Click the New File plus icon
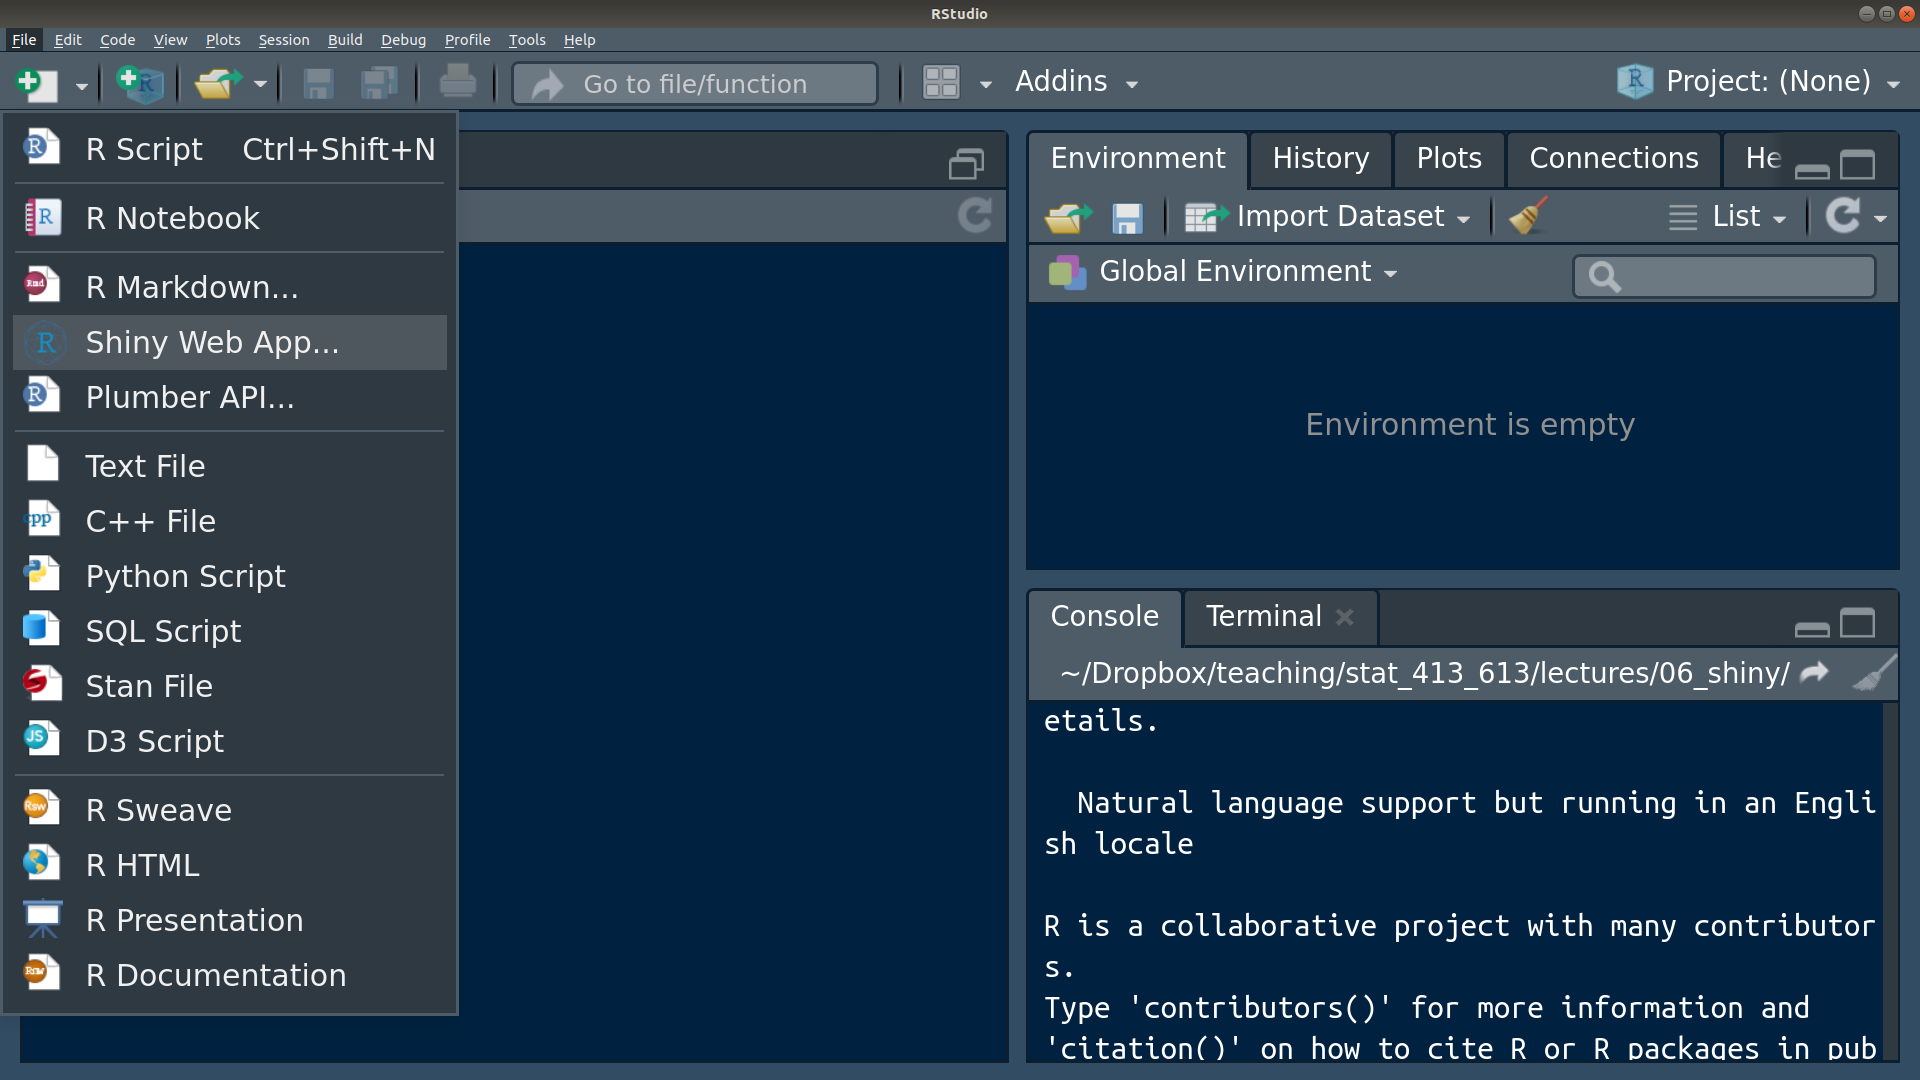Image resolution: width=1920 pixels, height=1080 pixels. pyautogui.click(x=37, y=84)
